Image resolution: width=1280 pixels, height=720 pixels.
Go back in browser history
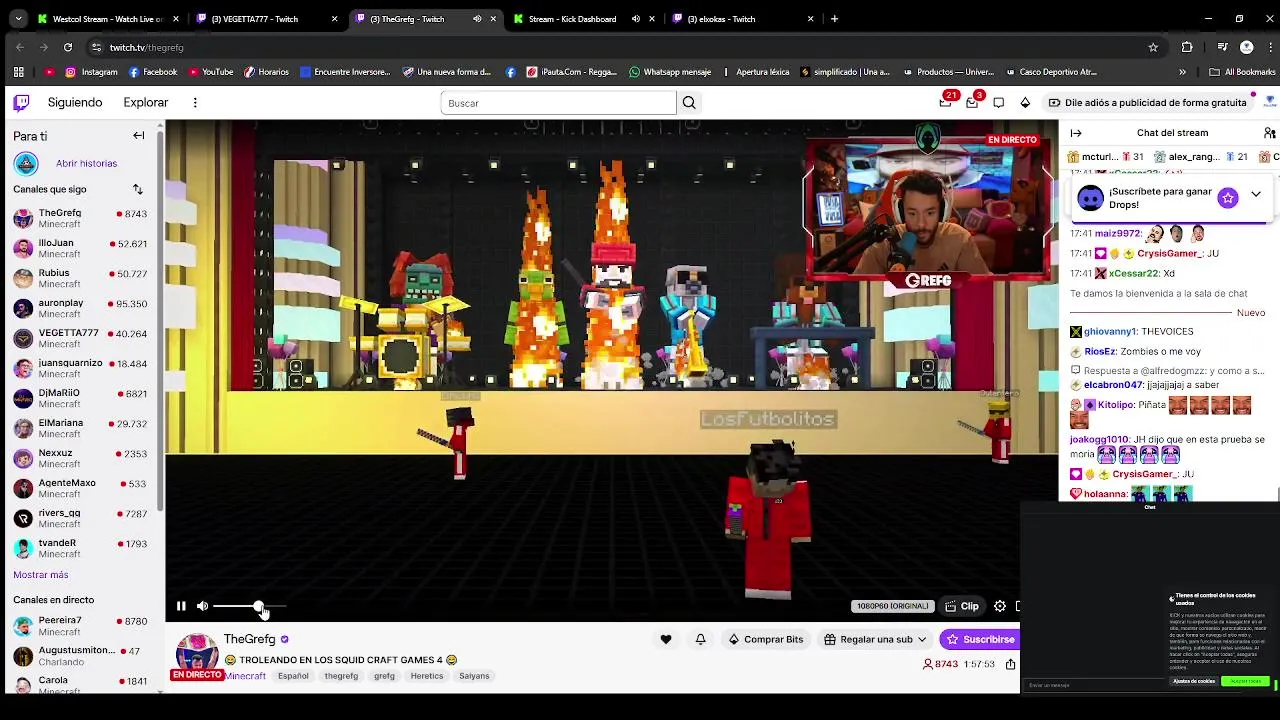pos(20,47)
